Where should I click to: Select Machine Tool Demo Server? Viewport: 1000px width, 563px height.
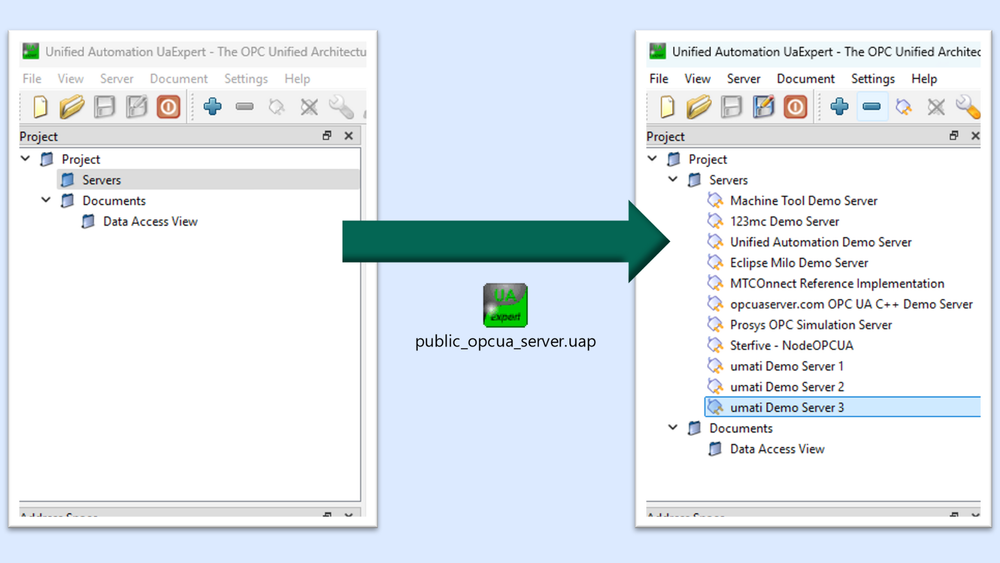804,201
